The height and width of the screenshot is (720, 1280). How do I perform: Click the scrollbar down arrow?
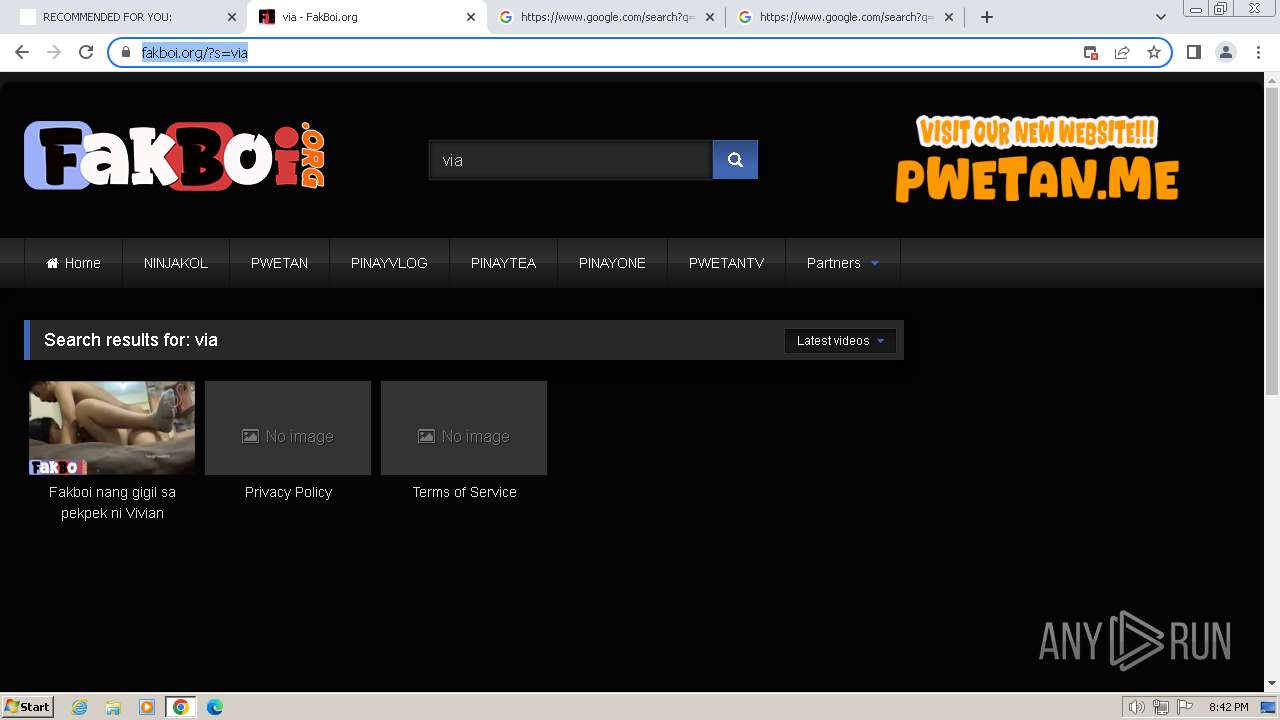[1271, 684]
